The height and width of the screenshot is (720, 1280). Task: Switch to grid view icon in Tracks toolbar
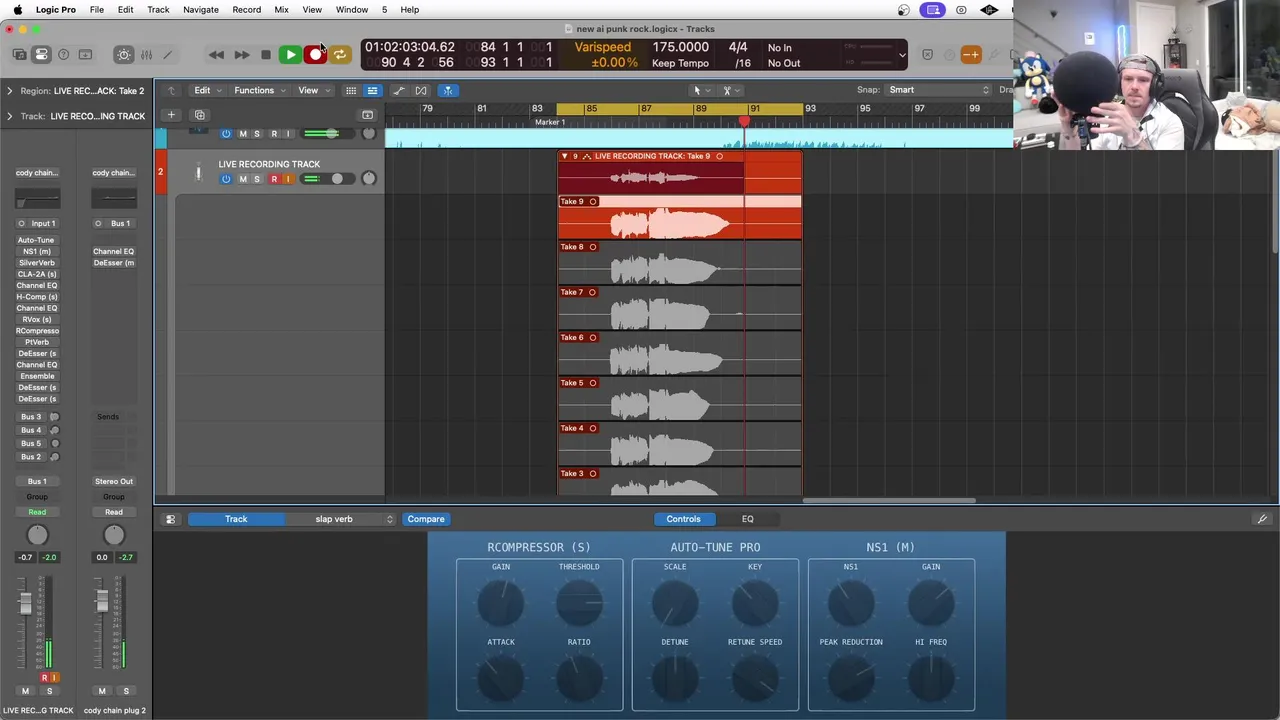(x=351, y=91)
